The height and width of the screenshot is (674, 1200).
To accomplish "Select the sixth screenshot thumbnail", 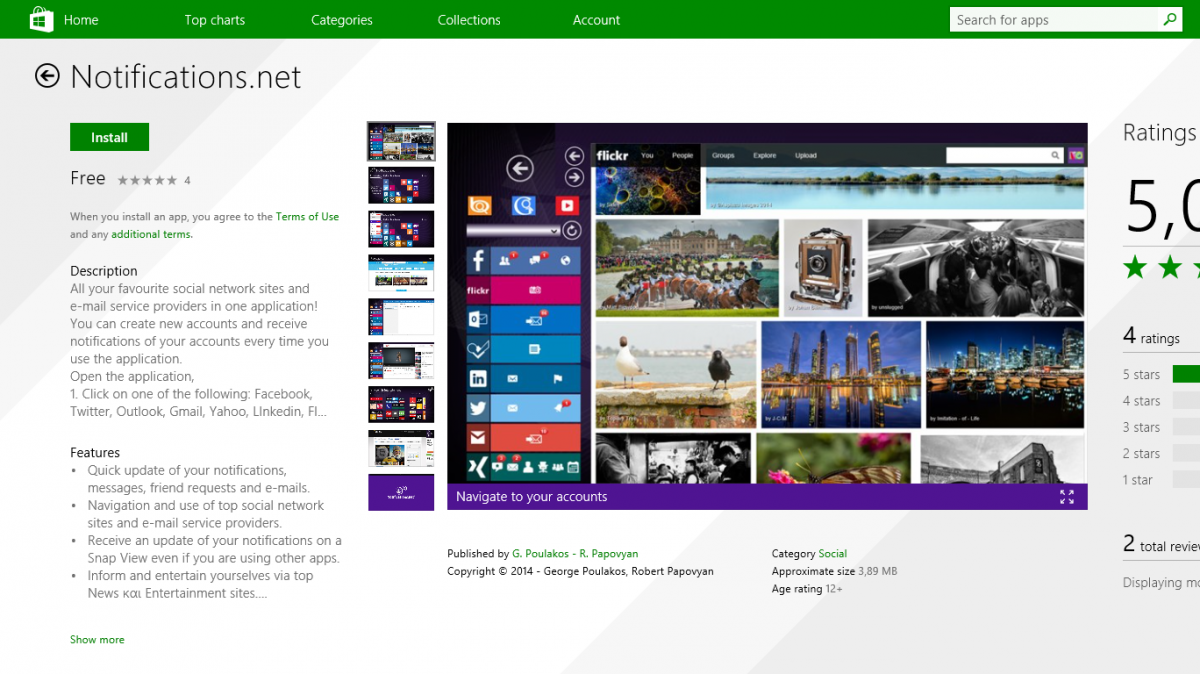I will click(x=401, y=361).
